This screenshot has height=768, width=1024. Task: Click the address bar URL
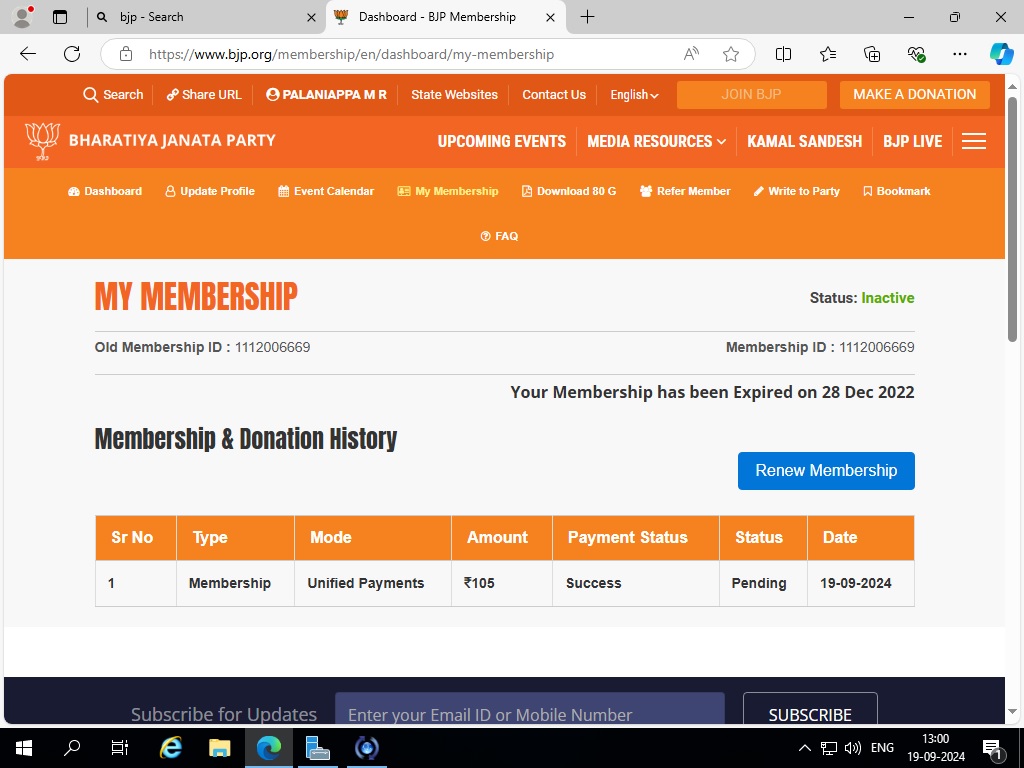tap(351, 54)
